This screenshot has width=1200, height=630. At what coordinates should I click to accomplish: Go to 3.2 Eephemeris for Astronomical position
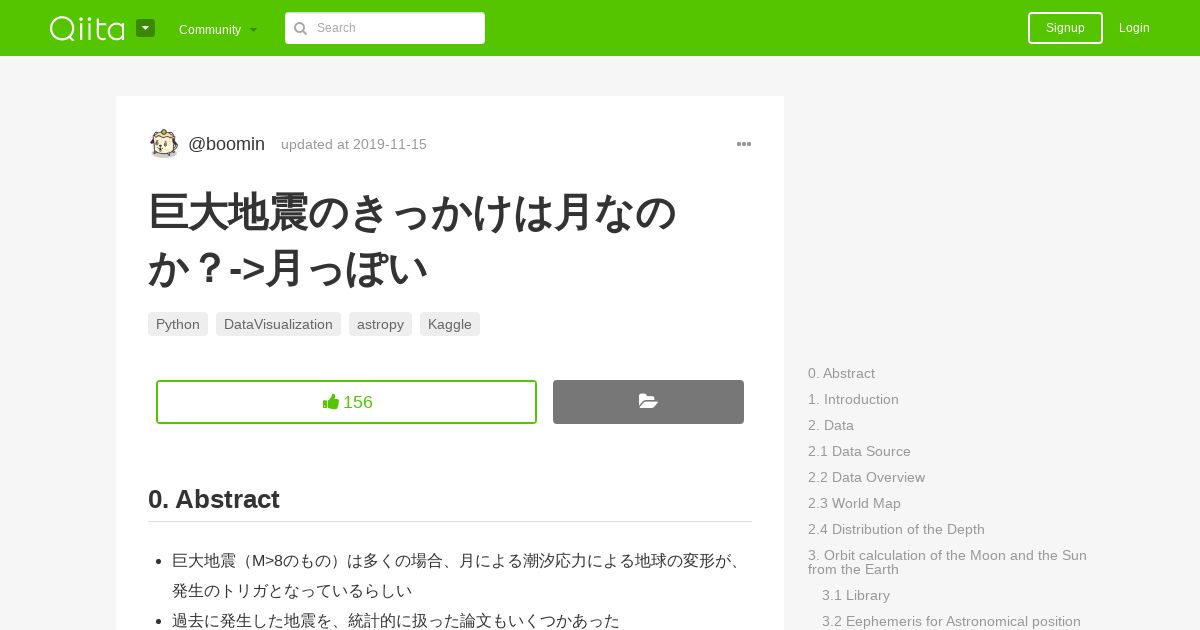951,621
